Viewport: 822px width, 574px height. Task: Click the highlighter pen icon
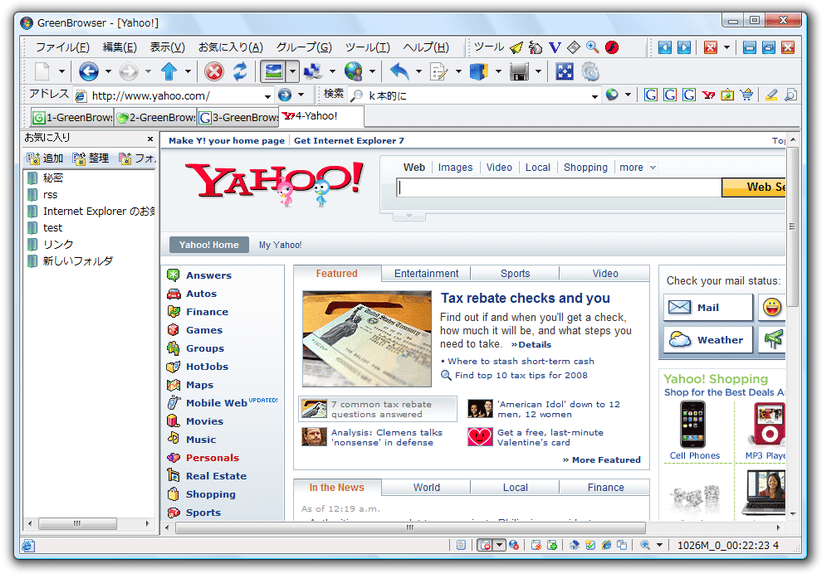(x=771, y=95)
